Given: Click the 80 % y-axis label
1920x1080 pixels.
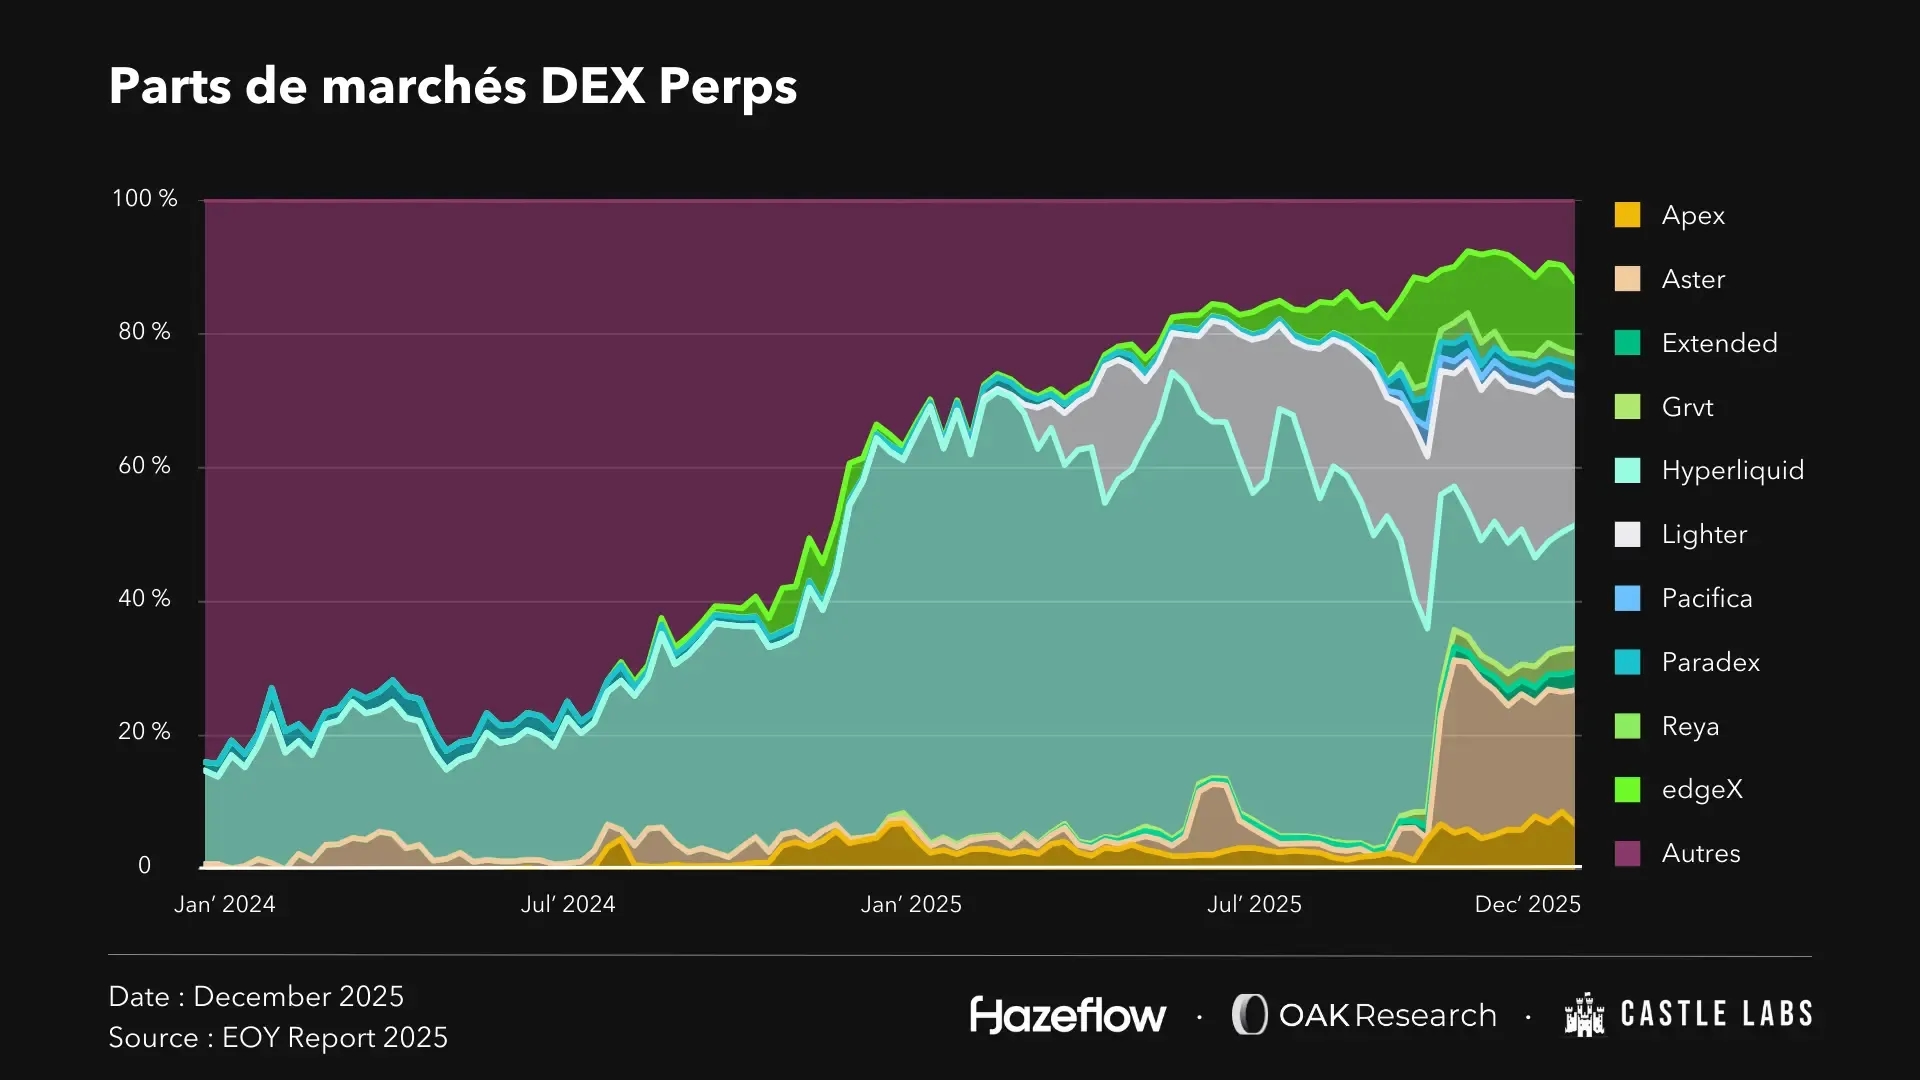Looking at the screenshot, I should pos(144,331).
